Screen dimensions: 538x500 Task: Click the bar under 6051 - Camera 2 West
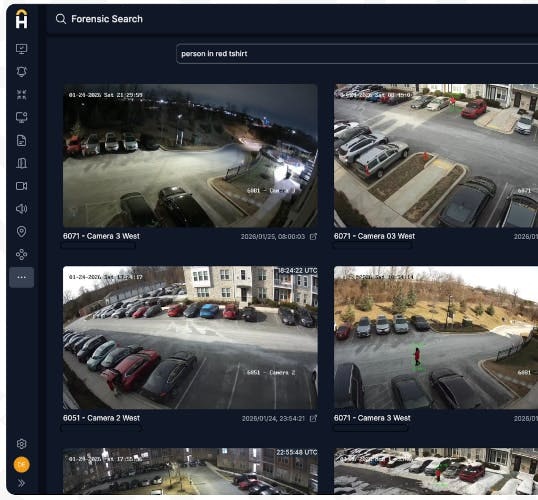101,428
